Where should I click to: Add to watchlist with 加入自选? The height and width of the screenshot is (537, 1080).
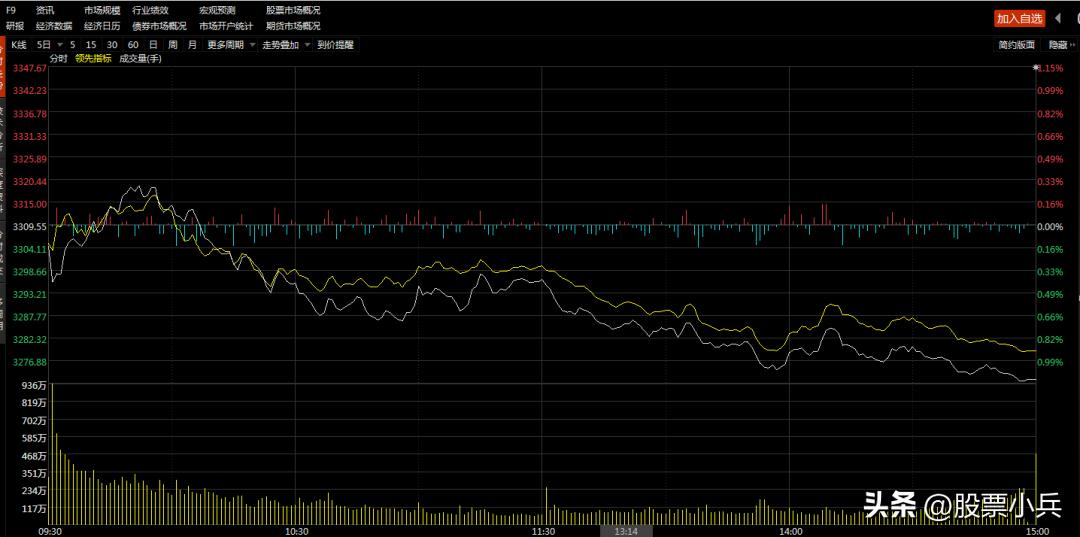click(x=1020, y=19)
